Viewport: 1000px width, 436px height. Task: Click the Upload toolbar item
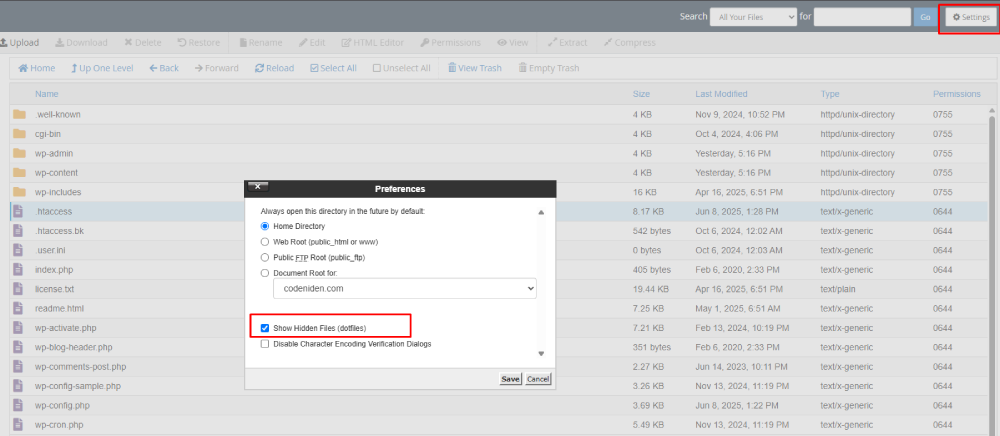coord(20,43)
